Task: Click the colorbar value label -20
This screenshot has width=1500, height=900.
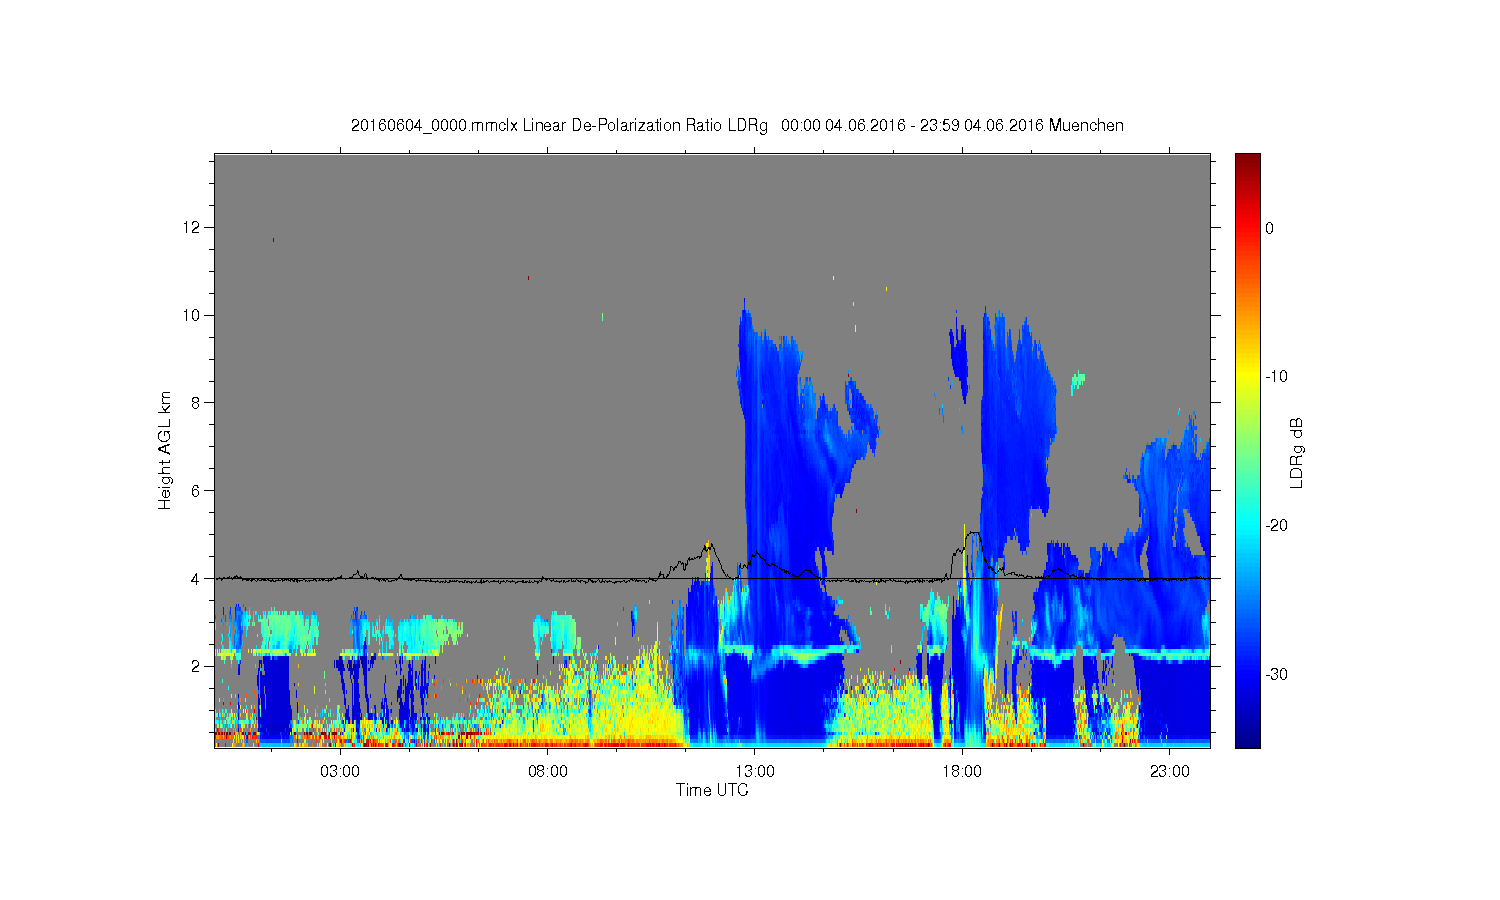Action: click(x=1275, y=526)
